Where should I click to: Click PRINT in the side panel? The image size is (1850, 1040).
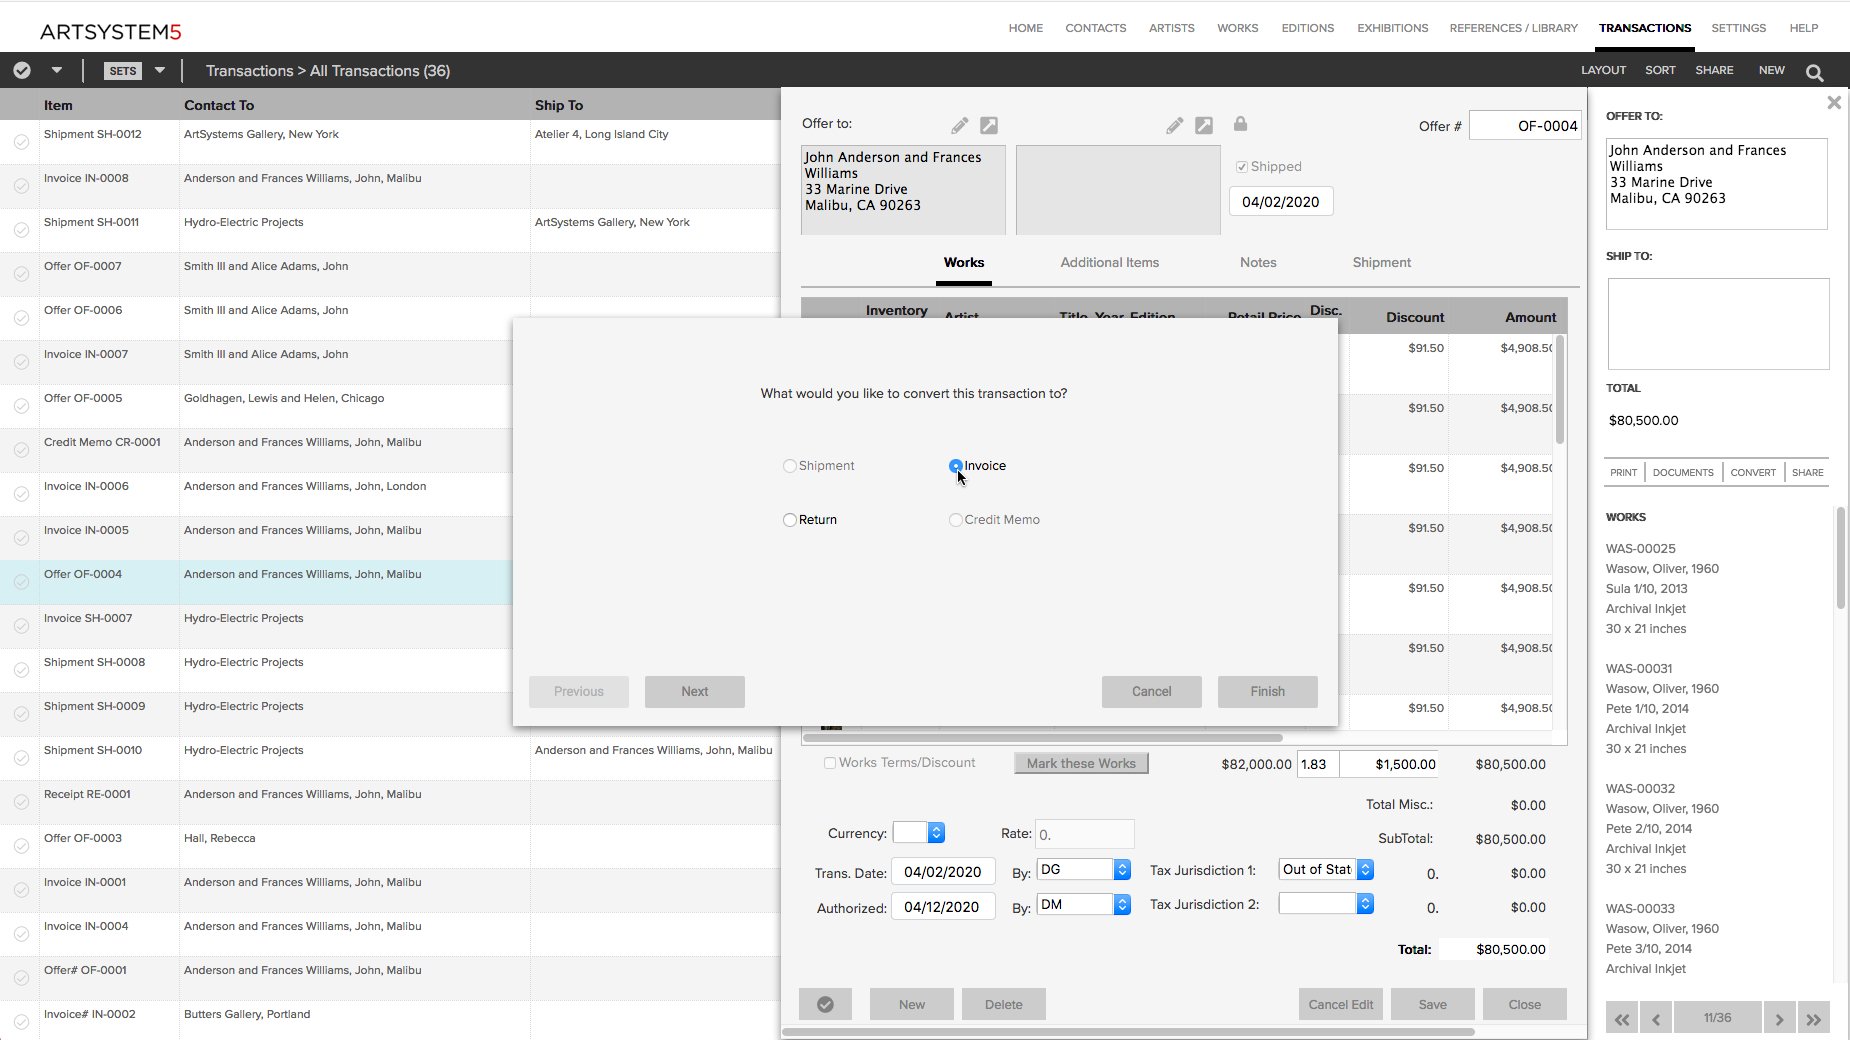1624,472
